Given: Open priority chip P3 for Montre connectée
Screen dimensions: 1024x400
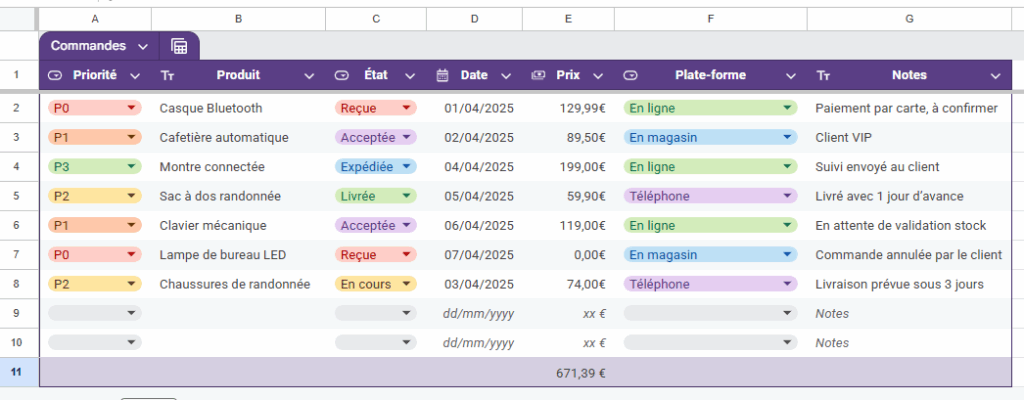Looking at the screenshot, I should 95,167.
